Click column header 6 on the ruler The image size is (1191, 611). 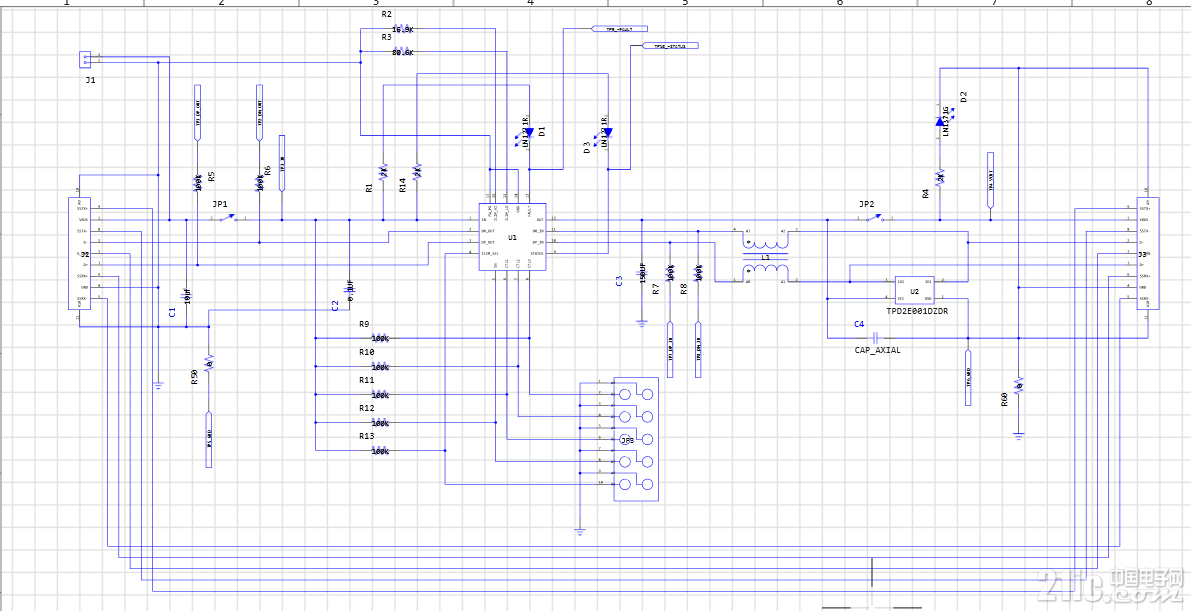tap(840, 3)
